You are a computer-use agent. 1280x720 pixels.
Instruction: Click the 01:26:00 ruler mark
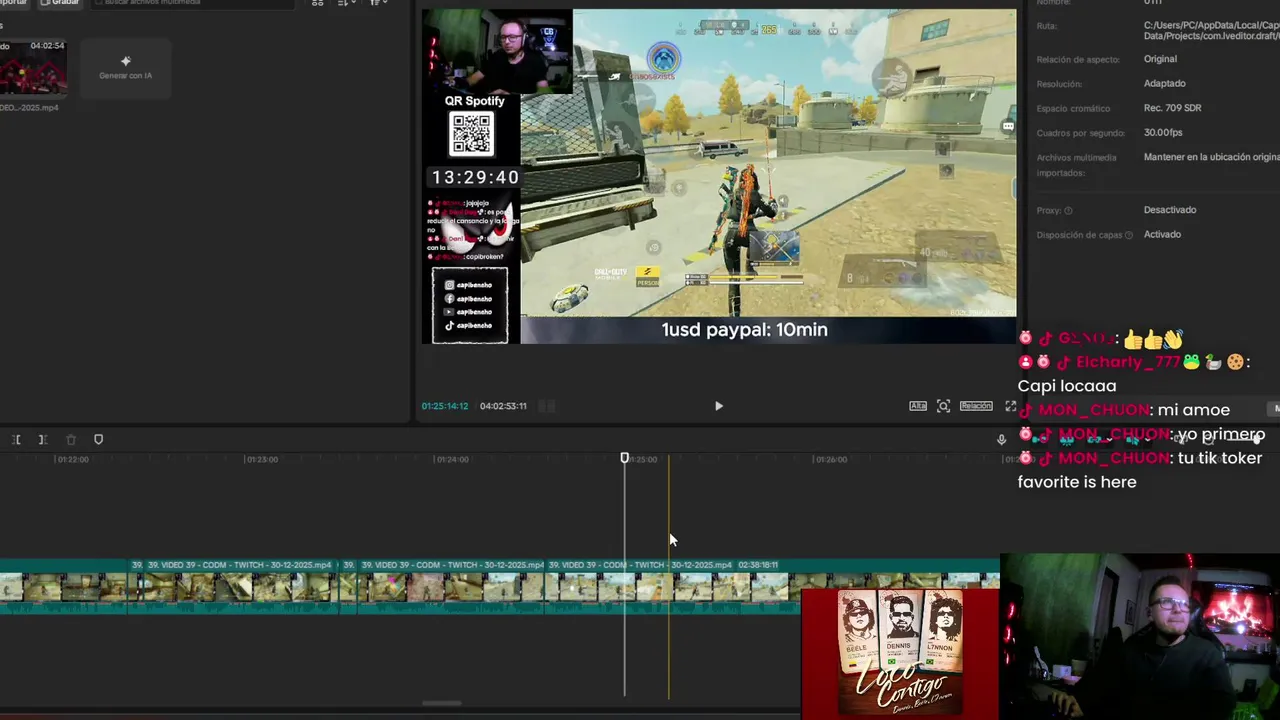coord(831,459)
